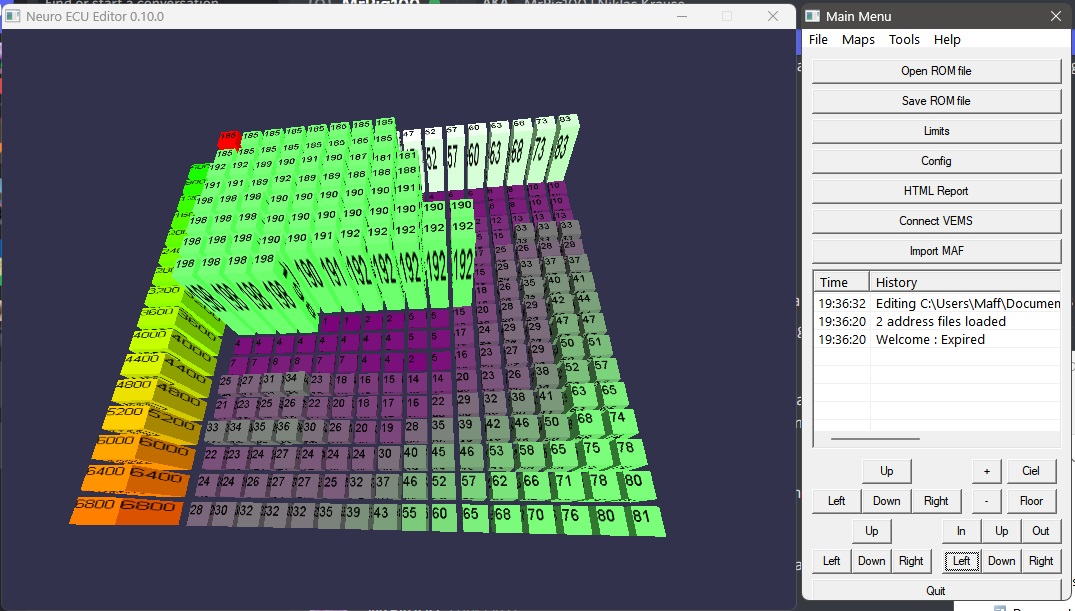Open the Tools menu

[x=904, y=40]
